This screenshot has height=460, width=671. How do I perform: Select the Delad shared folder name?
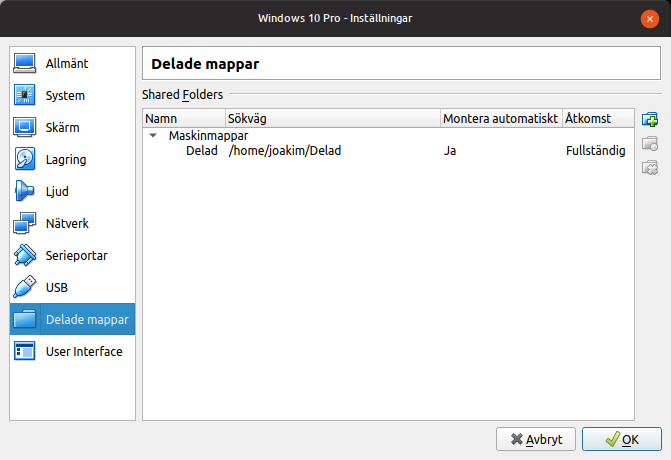[202, 151]
